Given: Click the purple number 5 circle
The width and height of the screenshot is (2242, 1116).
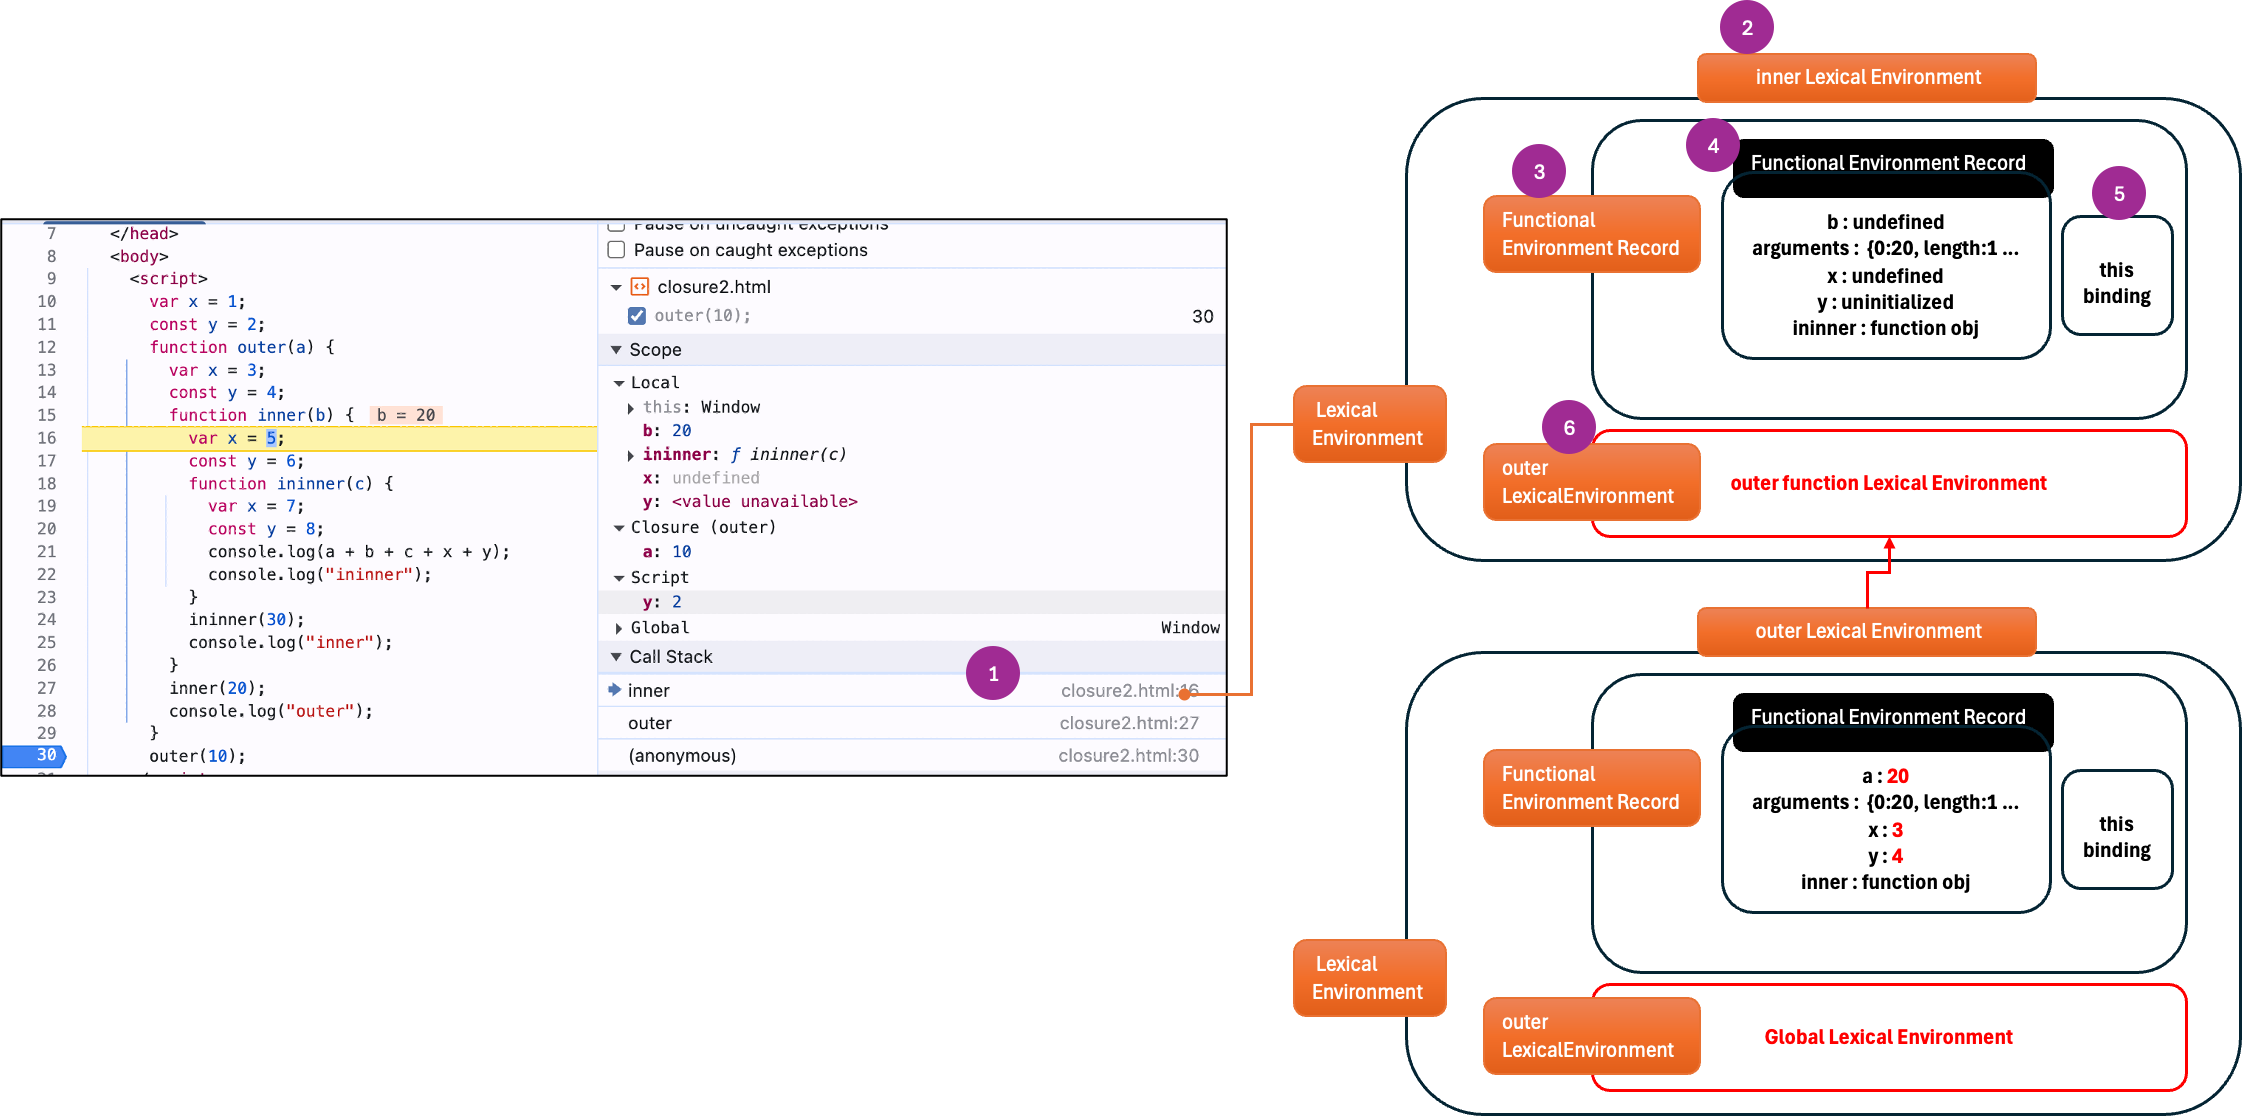Looking at the screenshot, I should 2118,194.
